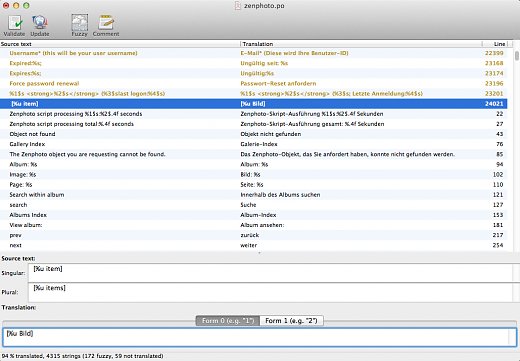The image size is (520, 361).
Task: Select "The Zenphoto object you are requesting cannot be found."
Action: click(x=254, y=154)
